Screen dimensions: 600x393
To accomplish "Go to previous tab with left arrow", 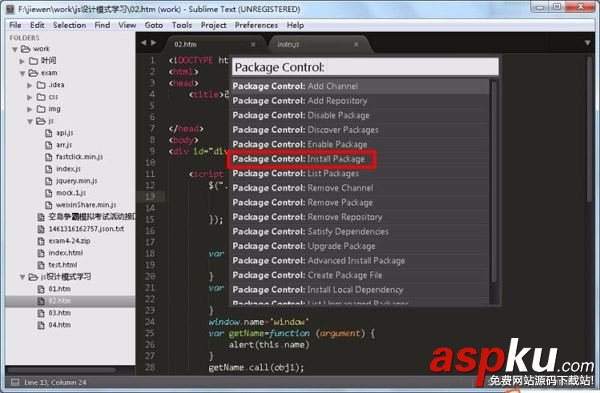I will click(143, 43).
